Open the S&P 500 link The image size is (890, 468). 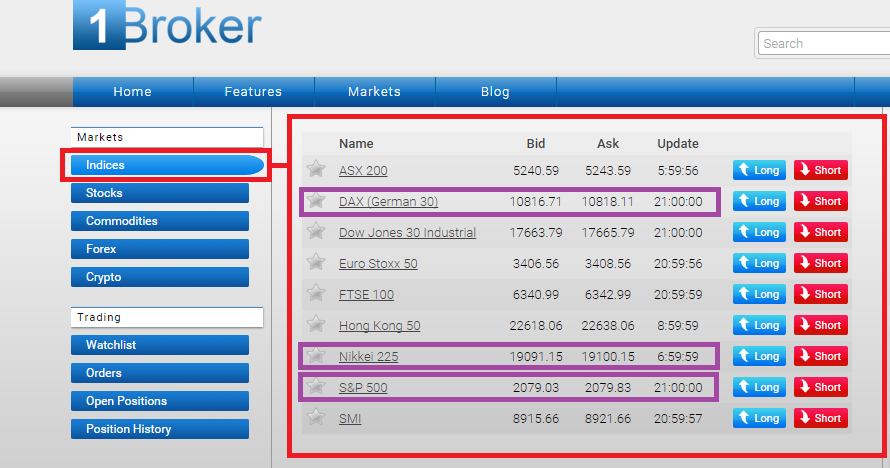point(363,388)
